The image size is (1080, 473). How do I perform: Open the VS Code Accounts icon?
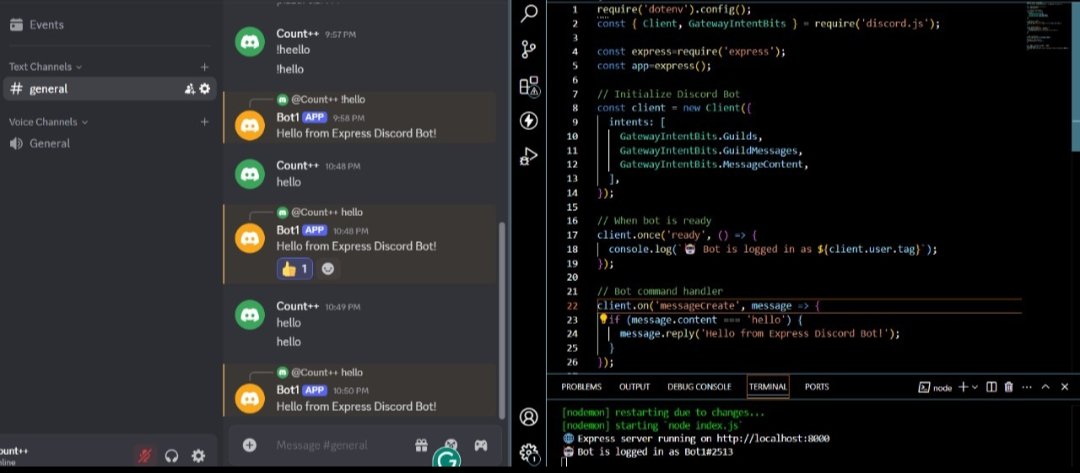coord(528,417)
